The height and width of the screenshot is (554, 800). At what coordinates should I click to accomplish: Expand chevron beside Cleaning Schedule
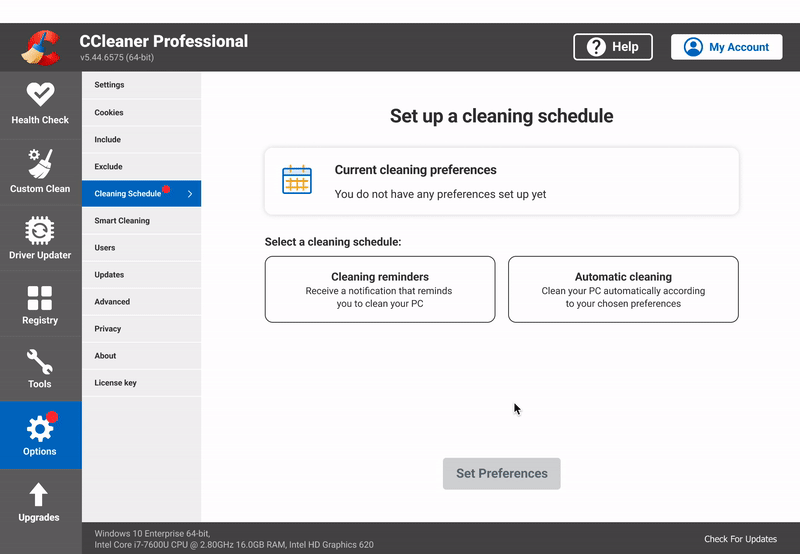190,194
